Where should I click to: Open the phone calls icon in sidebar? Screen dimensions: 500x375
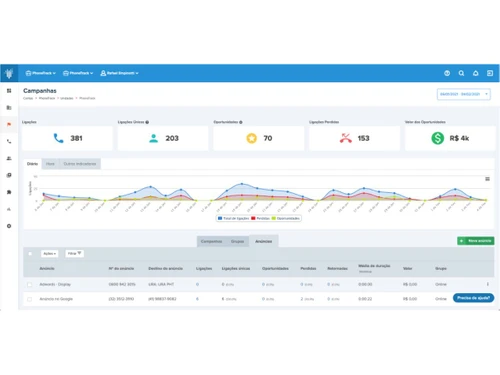(x=9, y=141)
